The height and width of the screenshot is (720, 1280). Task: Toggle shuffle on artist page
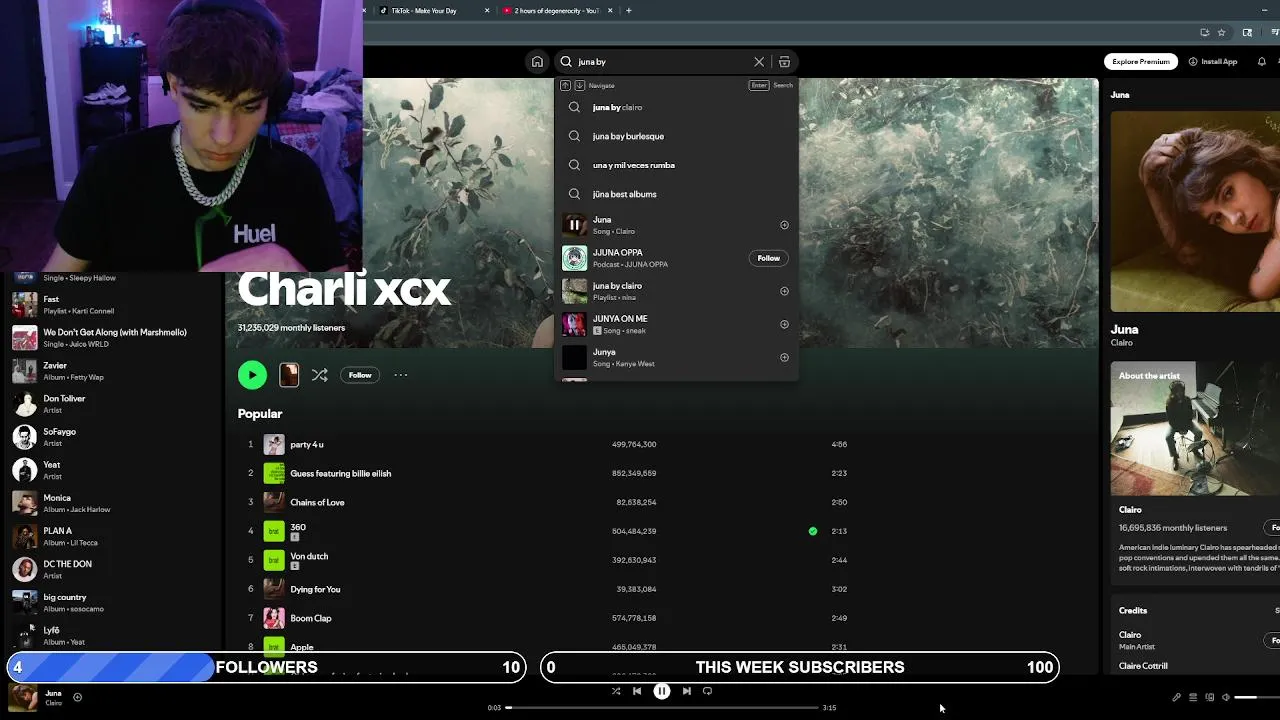[319, 375]
